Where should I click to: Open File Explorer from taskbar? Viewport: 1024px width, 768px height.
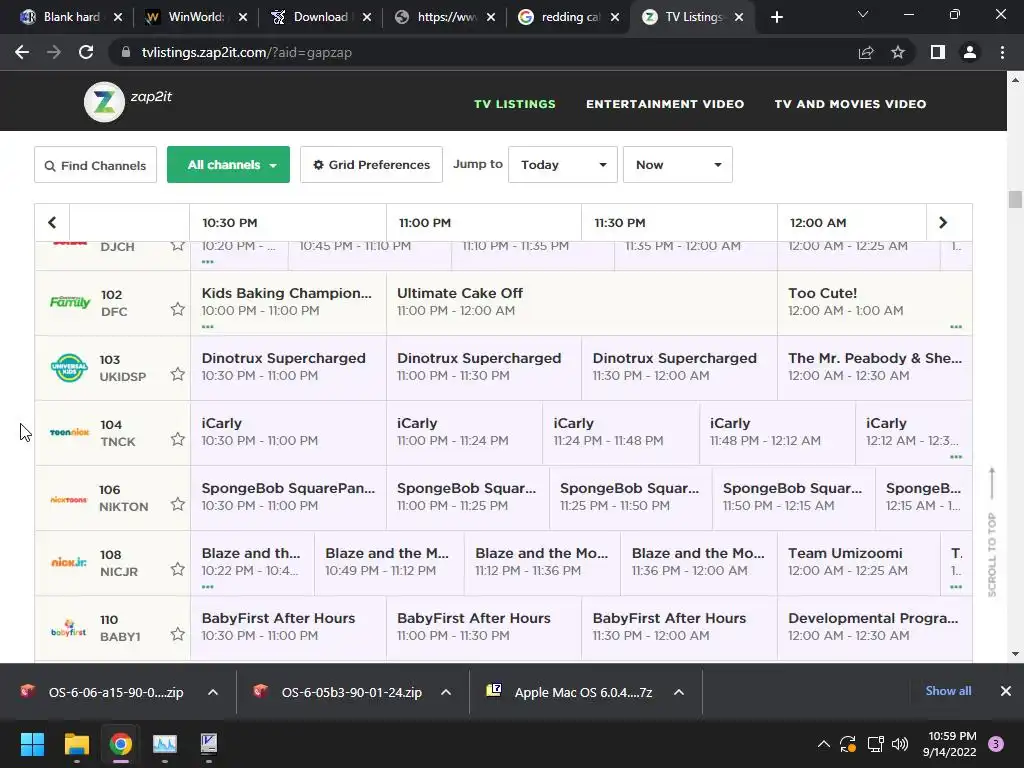pos(76,744)
